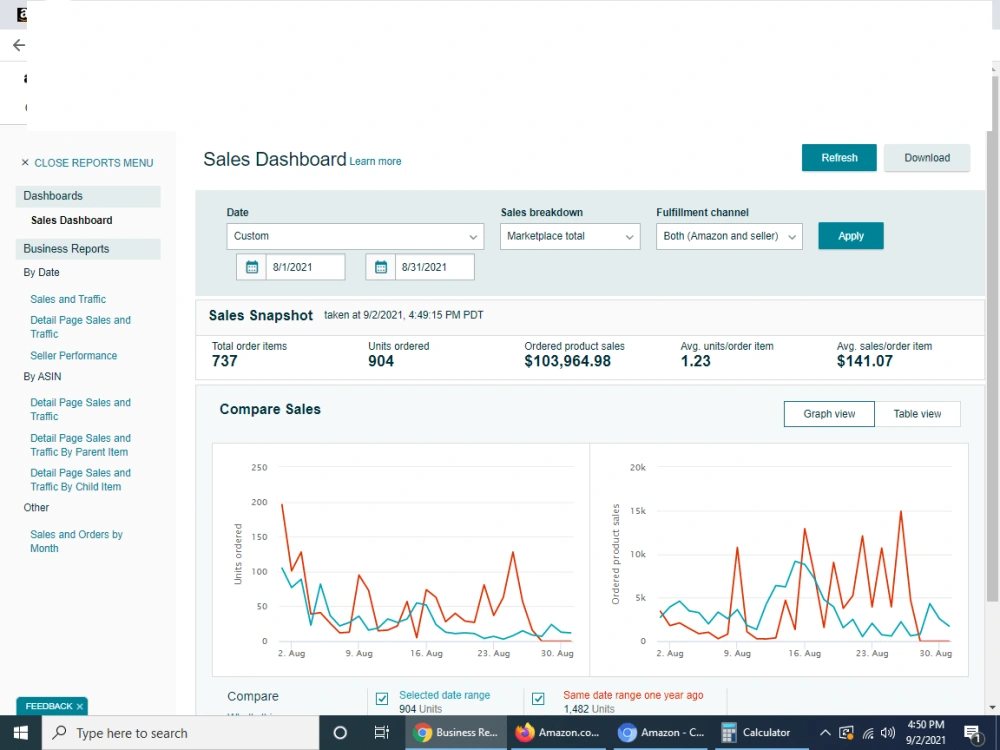Click the Sales Snapshot heading
The image size is (1000, 750).
point(261,316)
